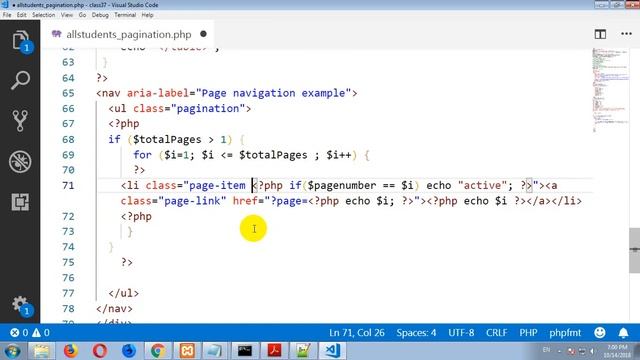Open errors and warnings problems panel

click(30, 333)
